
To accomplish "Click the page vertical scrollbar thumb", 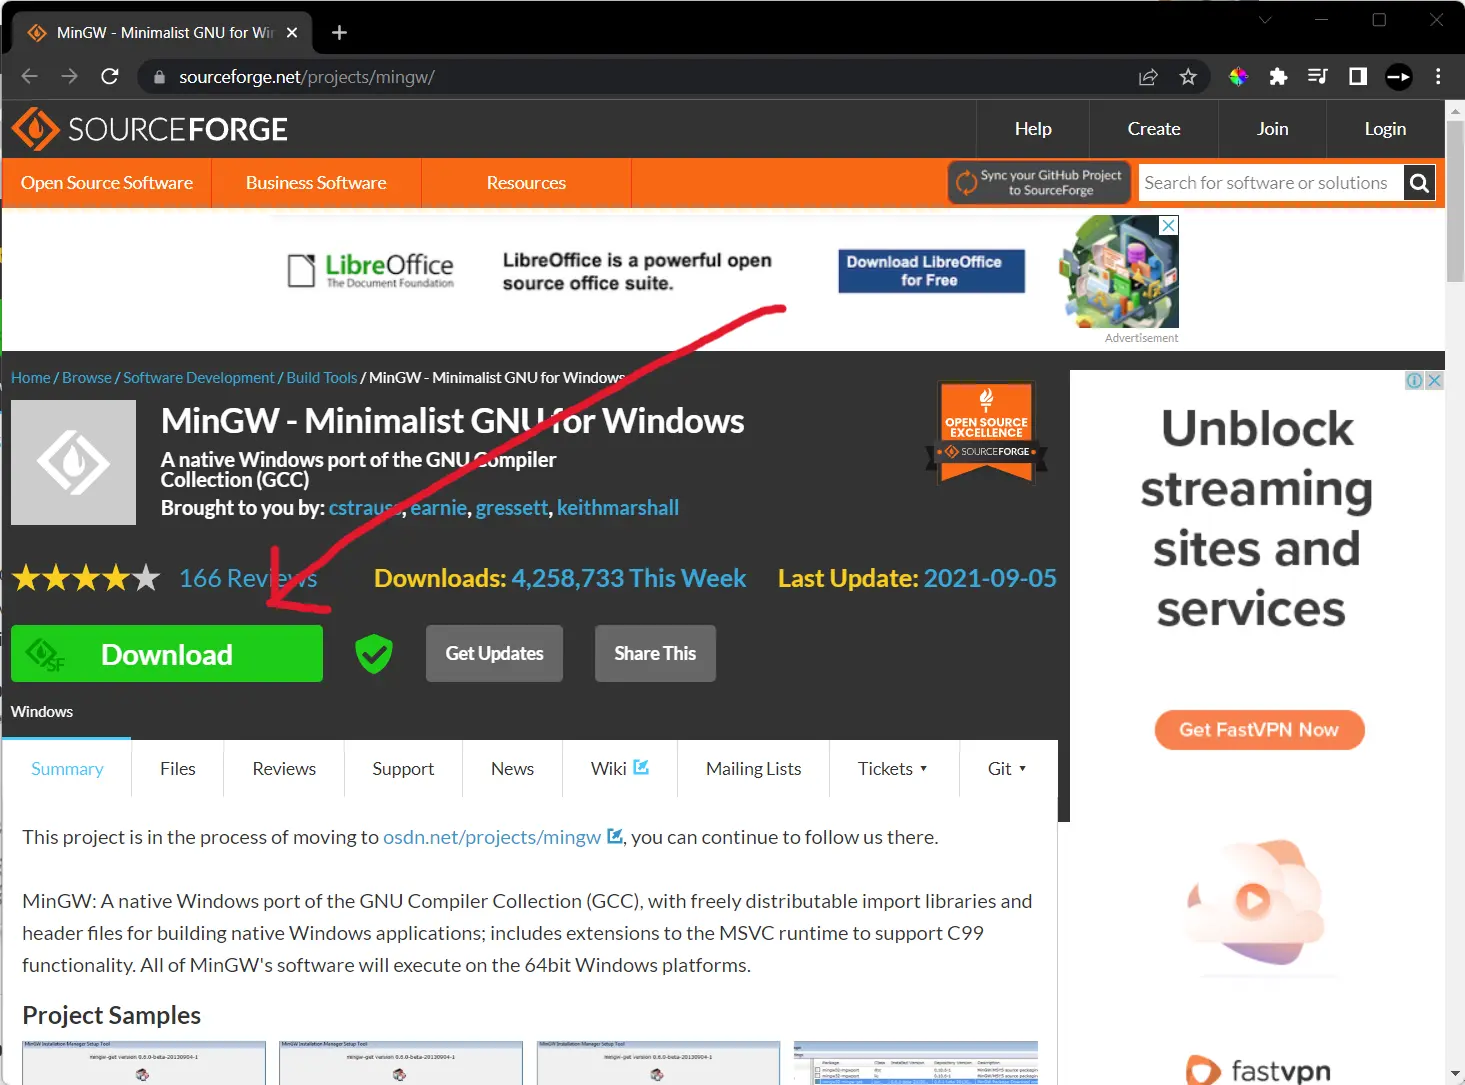I will click(1455, 200).
